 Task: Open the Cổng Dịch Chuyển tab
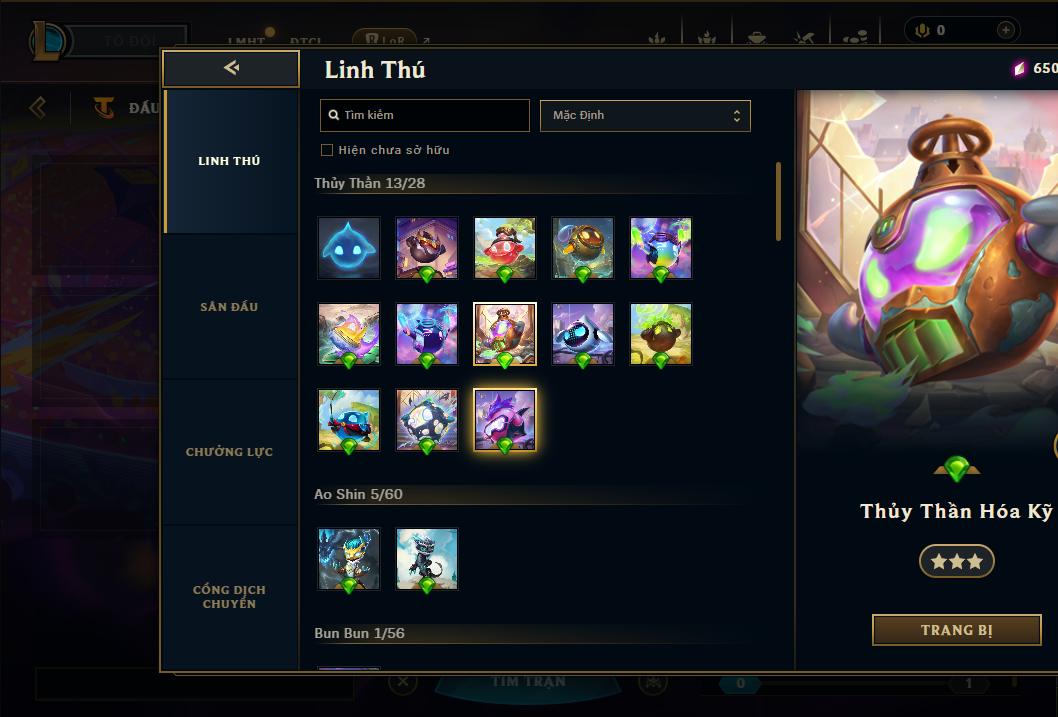click(x=229, y=597)
